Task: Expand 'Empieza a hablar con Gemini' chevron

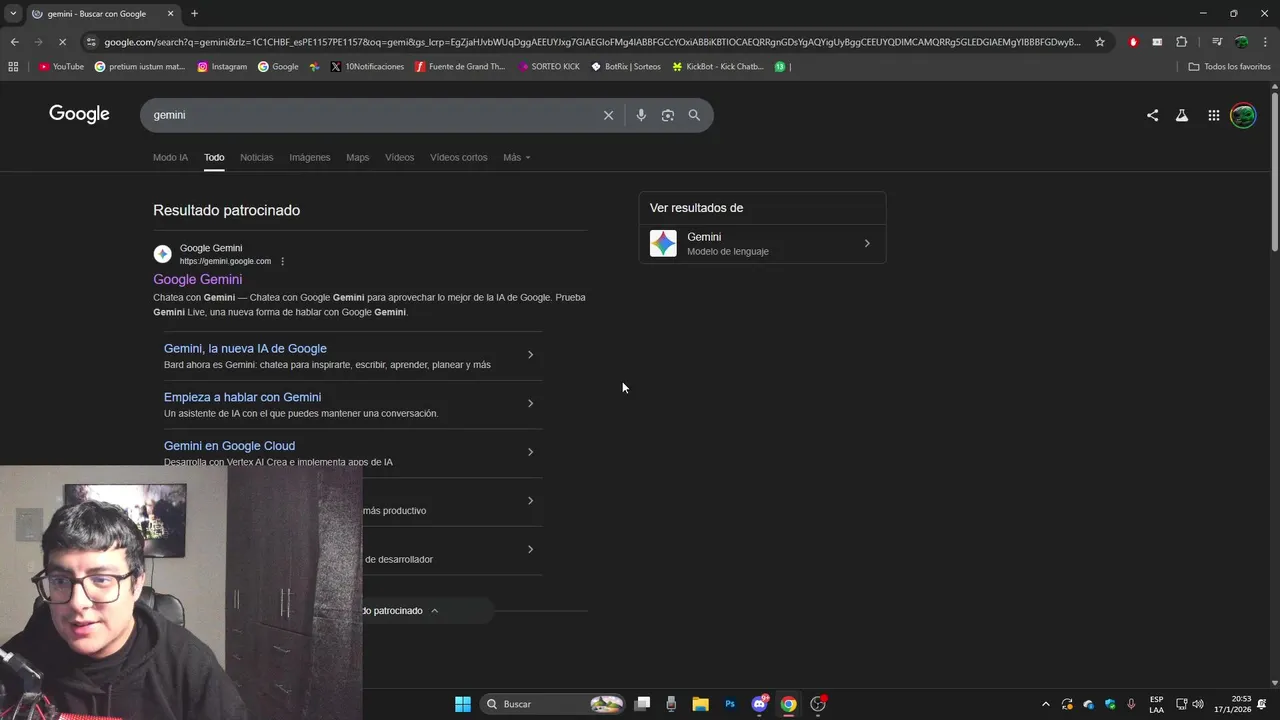Action: tap(530, 403)
